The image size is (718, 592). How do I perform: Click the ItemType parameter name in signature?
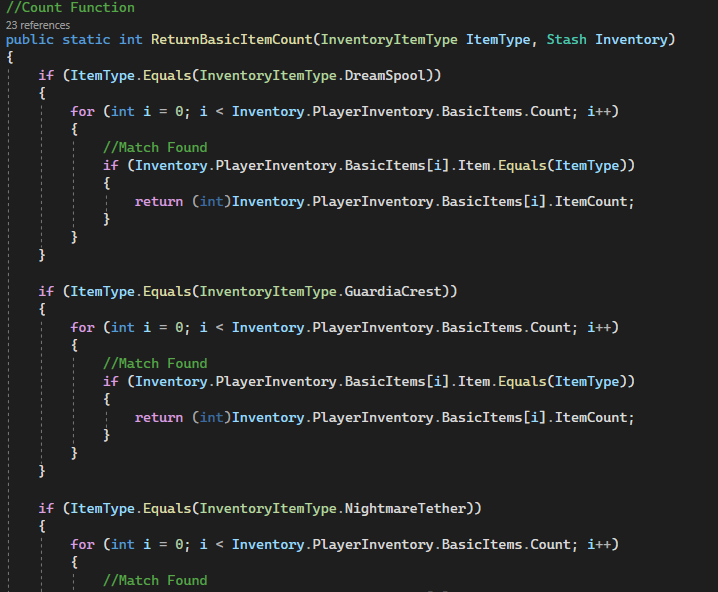[x=498, y=40]
